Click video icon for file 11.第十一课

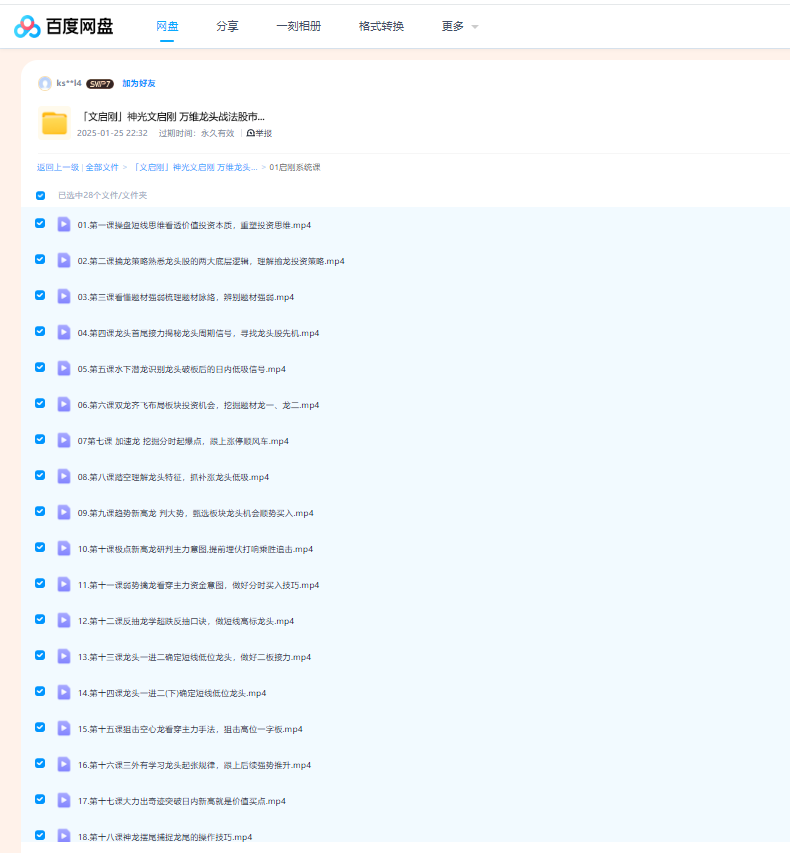pos(64,584)
